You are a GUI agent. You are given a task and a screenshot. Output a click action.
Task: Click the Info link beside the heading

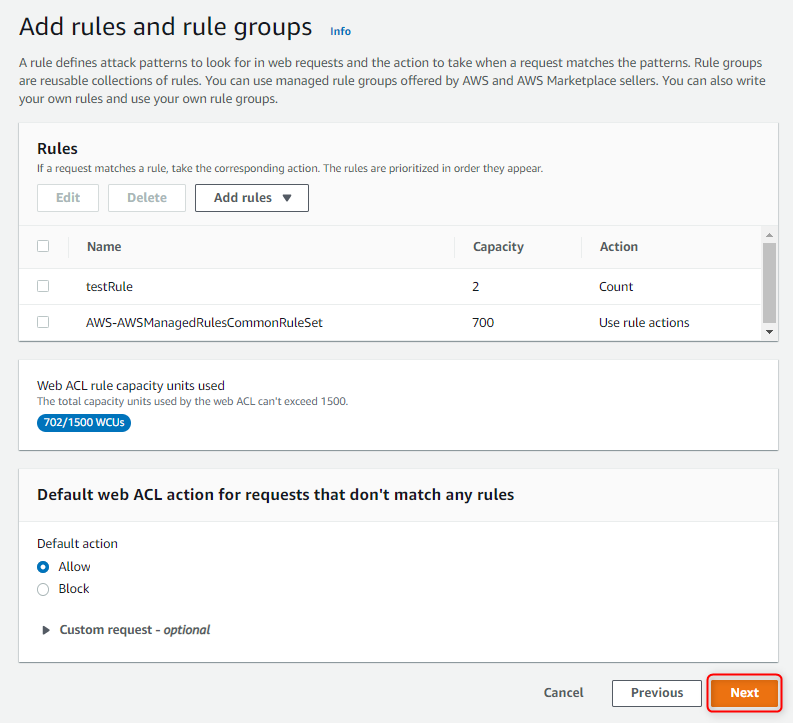[340, 31]
